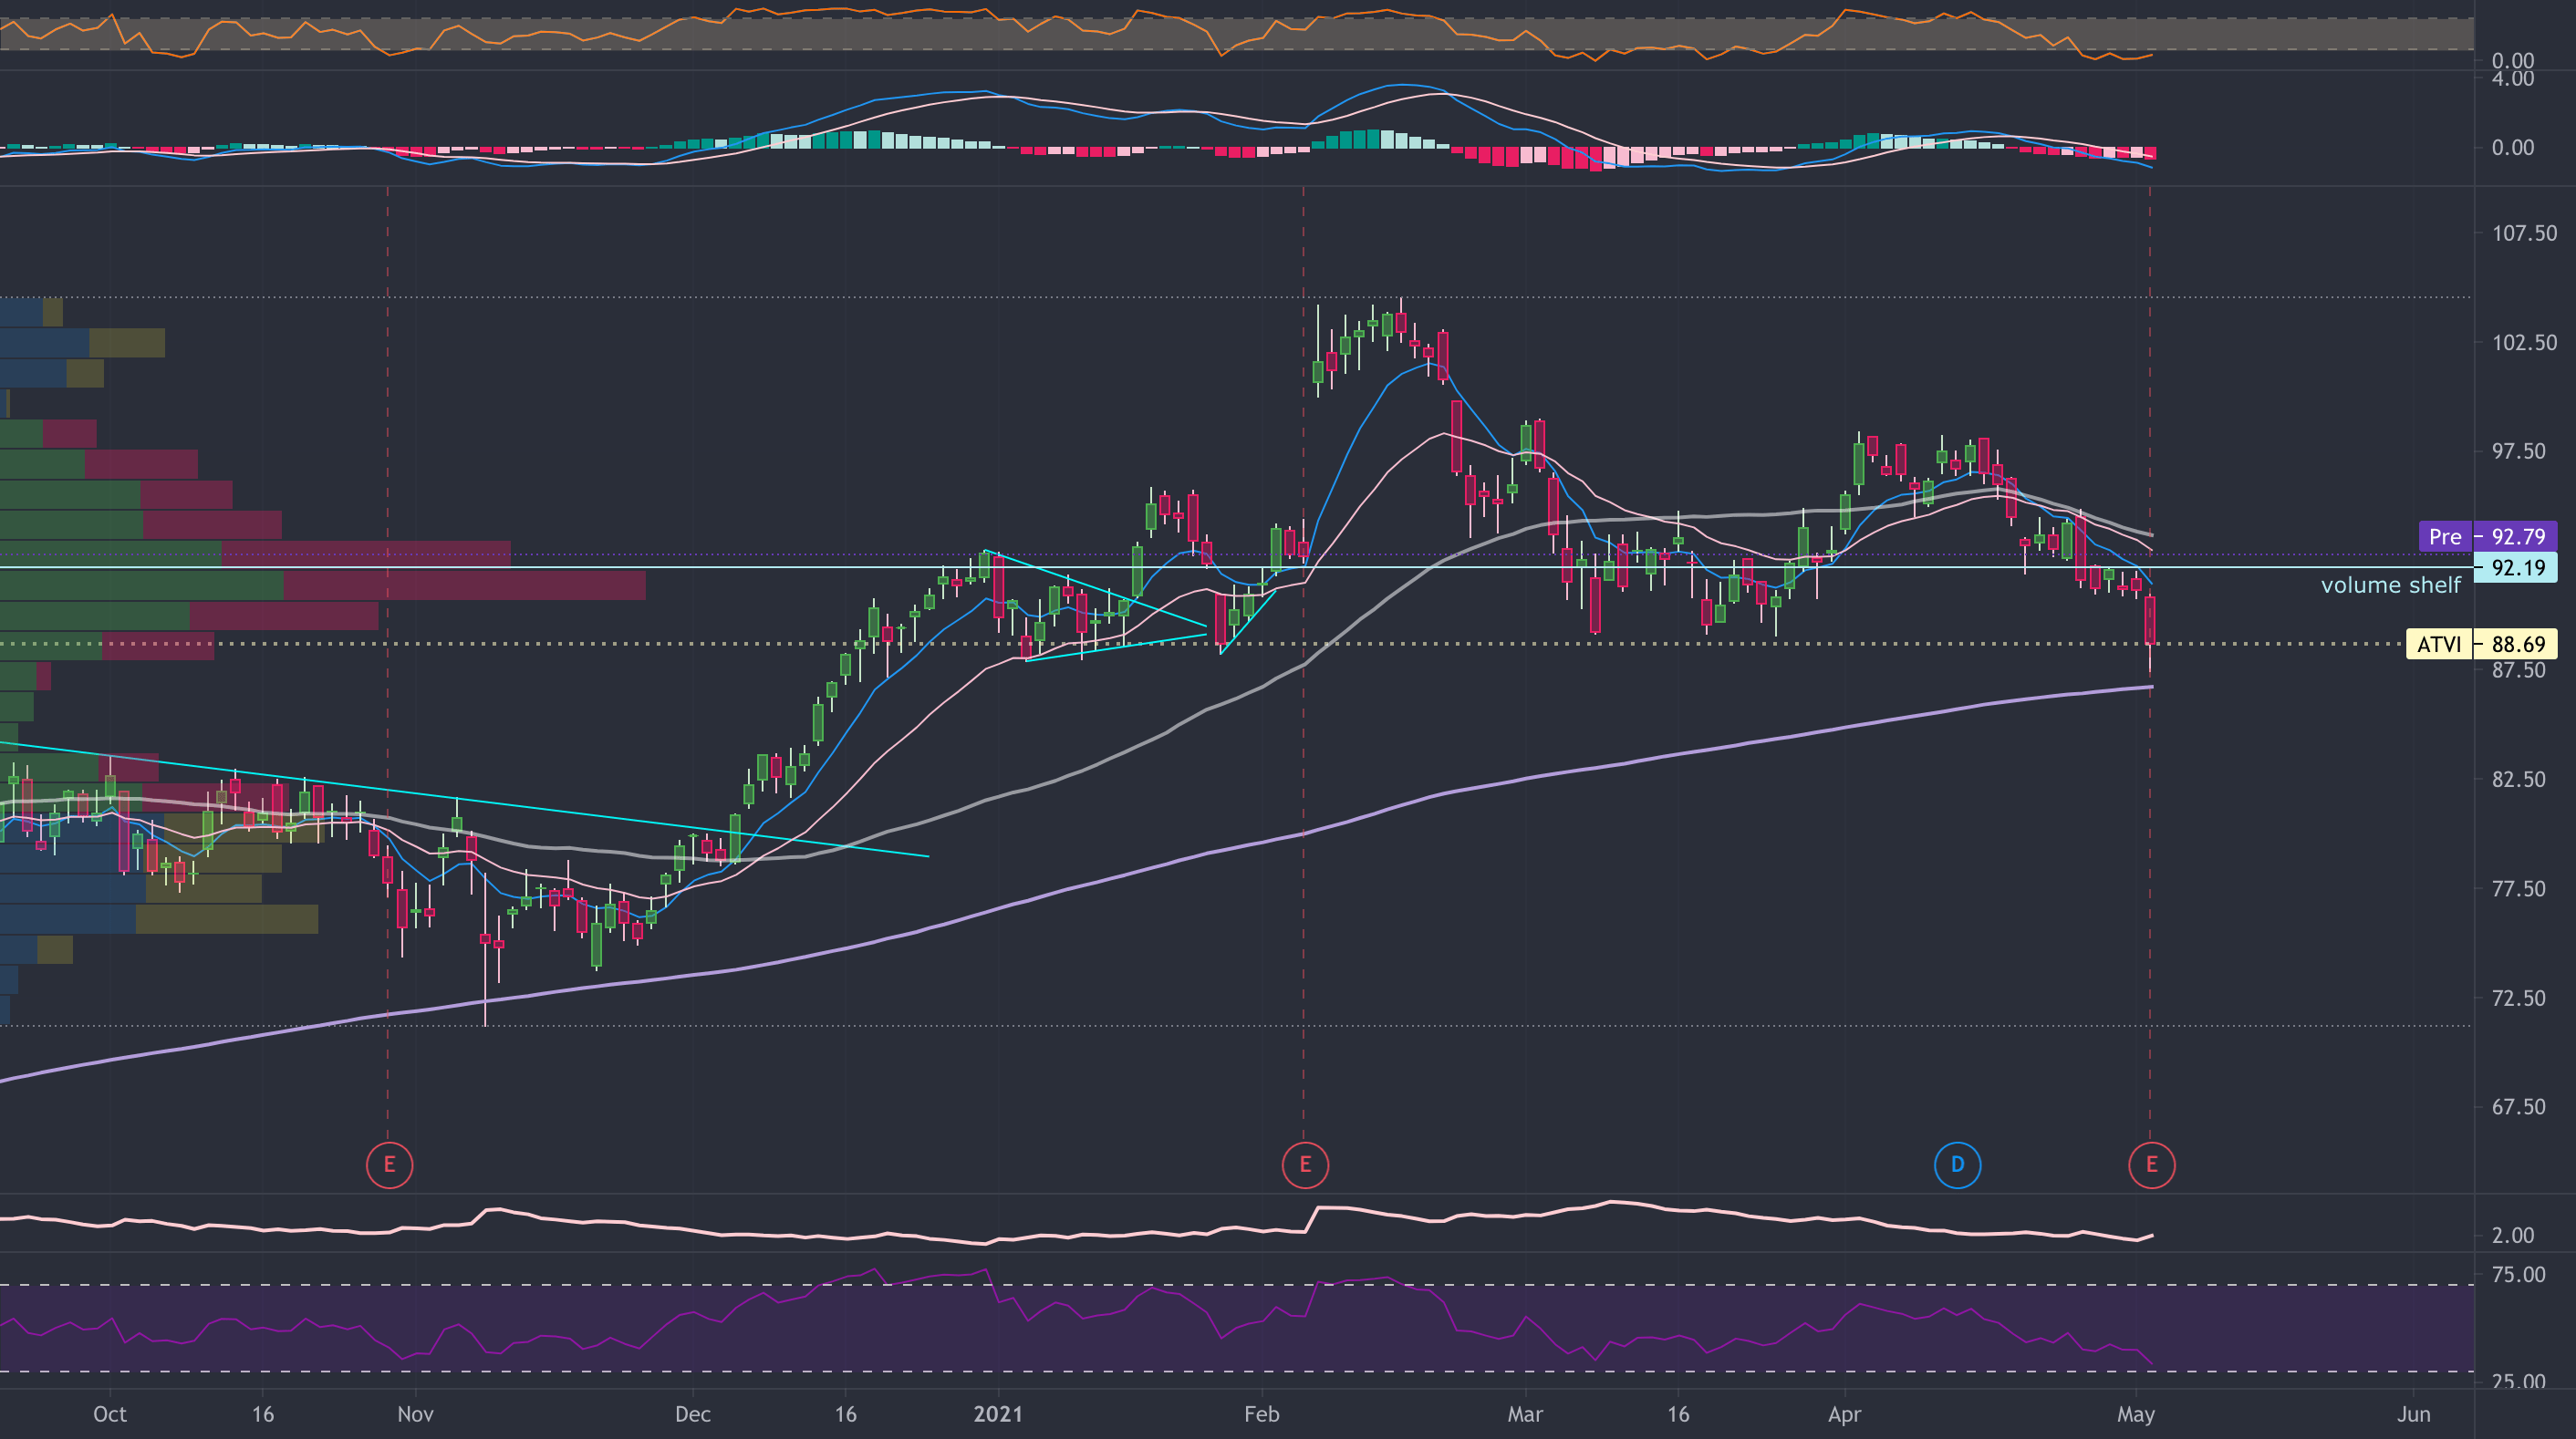
Task: Select the May earnings 'E' marker
Action: click(x=2151, y=1164)
